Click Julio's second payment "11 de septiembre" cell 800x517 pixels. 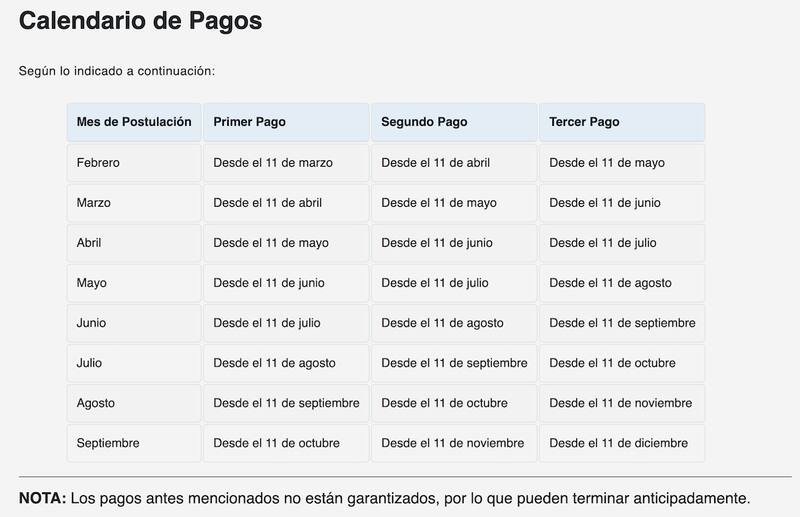(454, 363)
